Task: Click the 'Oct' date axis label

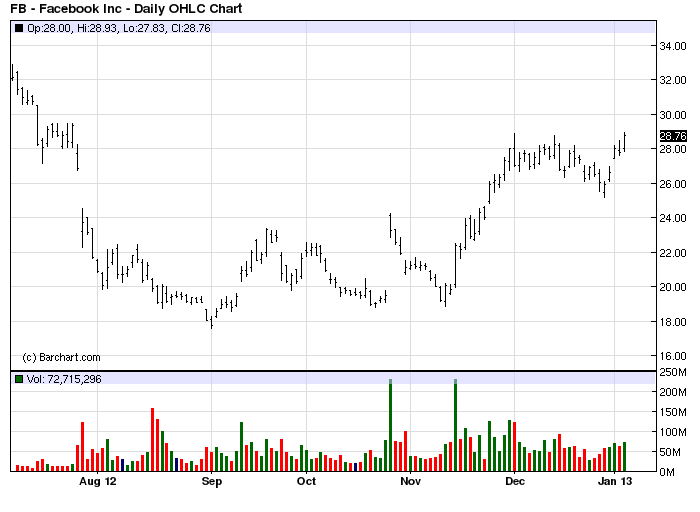Action: [306, 482]
